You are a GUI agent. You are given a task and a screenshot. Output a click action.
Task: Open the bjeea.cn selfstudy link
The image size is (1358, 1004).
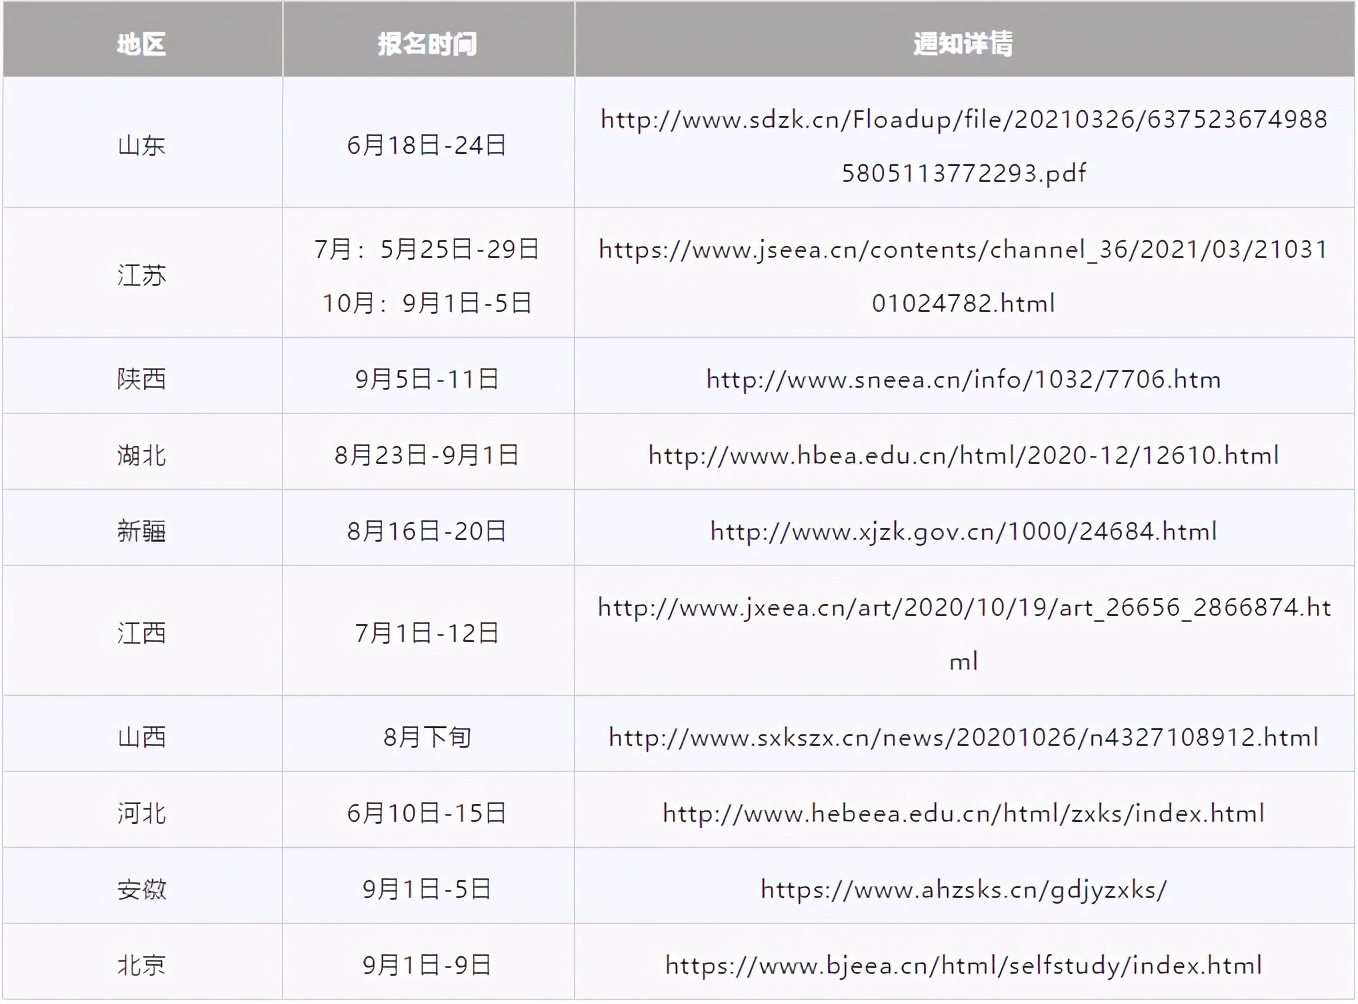pos(963,965)
